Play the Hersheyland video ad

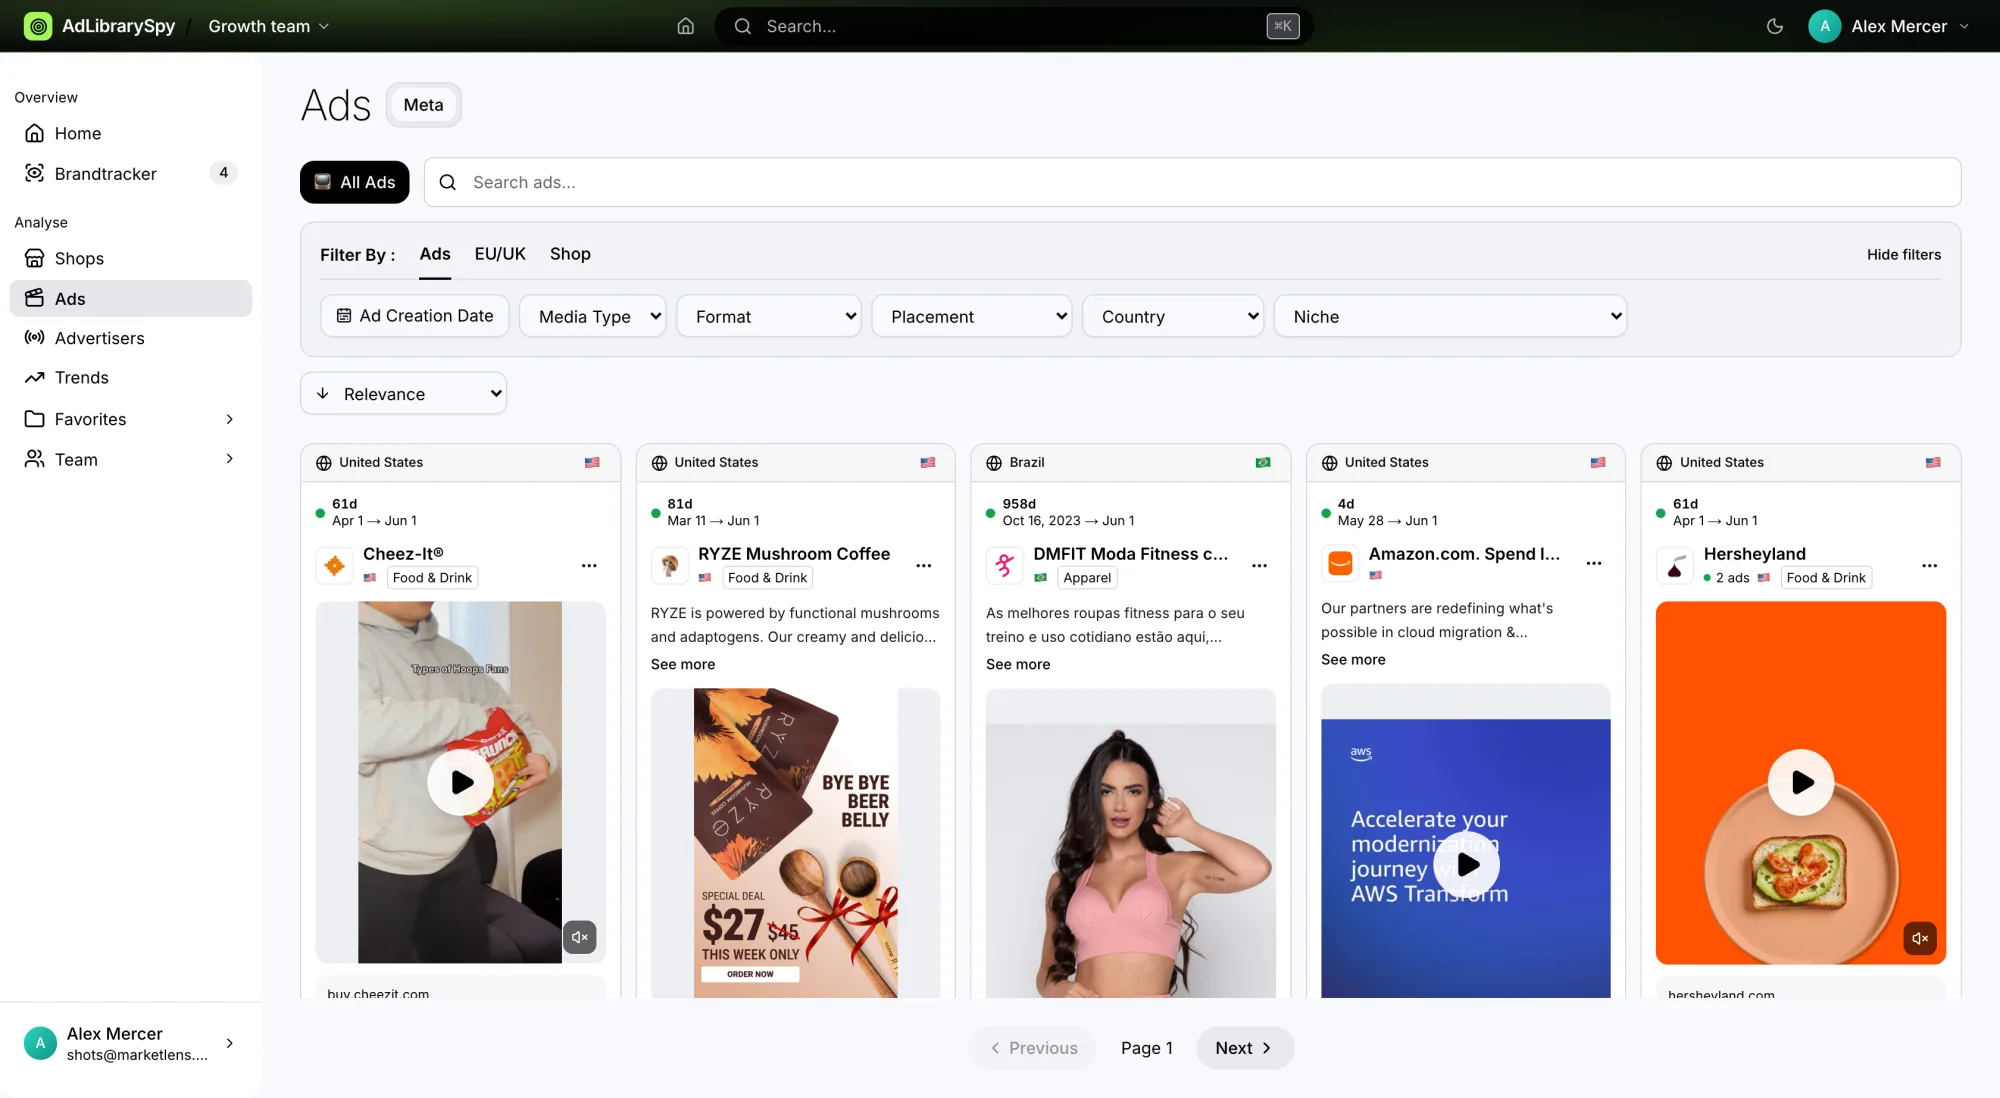[1801, 782]
